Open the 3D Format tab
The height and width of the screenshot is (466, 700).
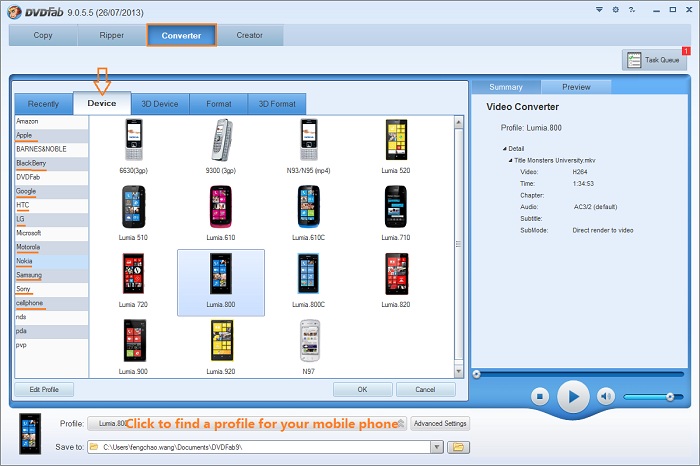(277, 104)
